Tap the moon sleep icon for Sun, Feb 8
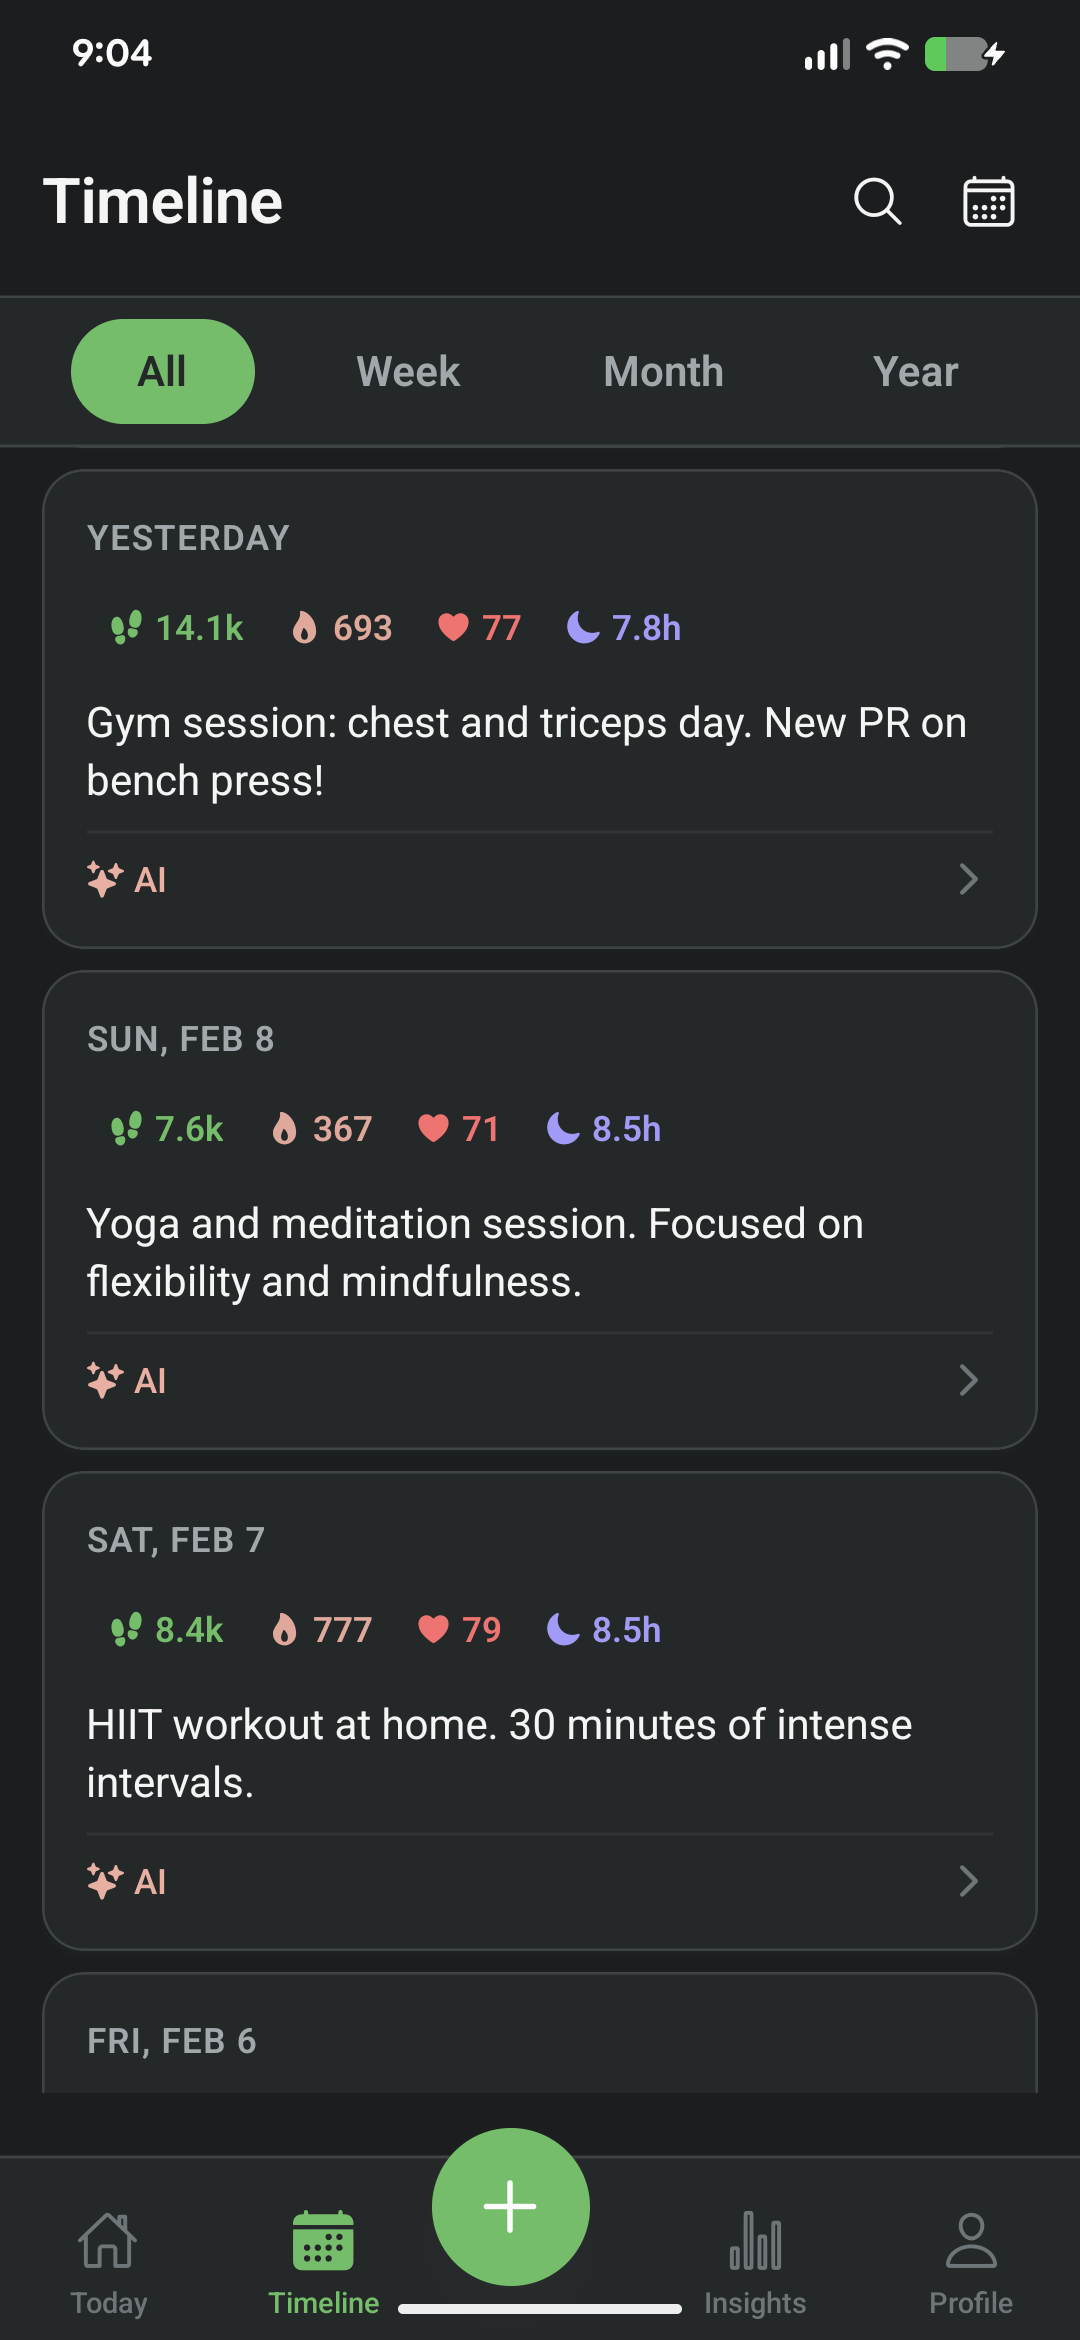 pos(563,1129)
